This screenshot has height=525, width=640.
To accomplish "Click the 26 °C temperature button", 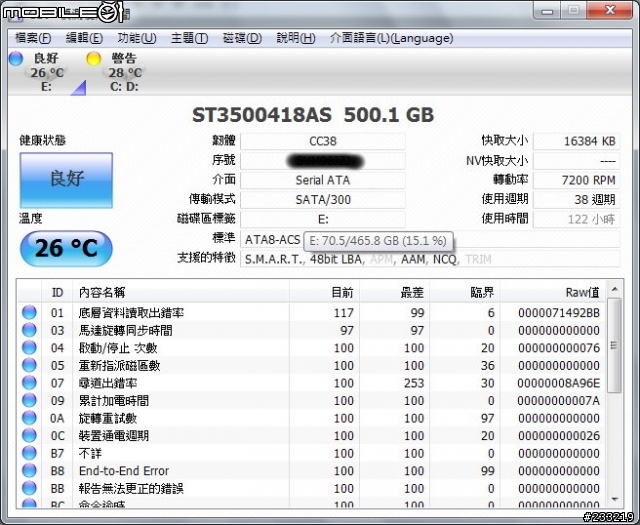I will [x=66, y=248].
